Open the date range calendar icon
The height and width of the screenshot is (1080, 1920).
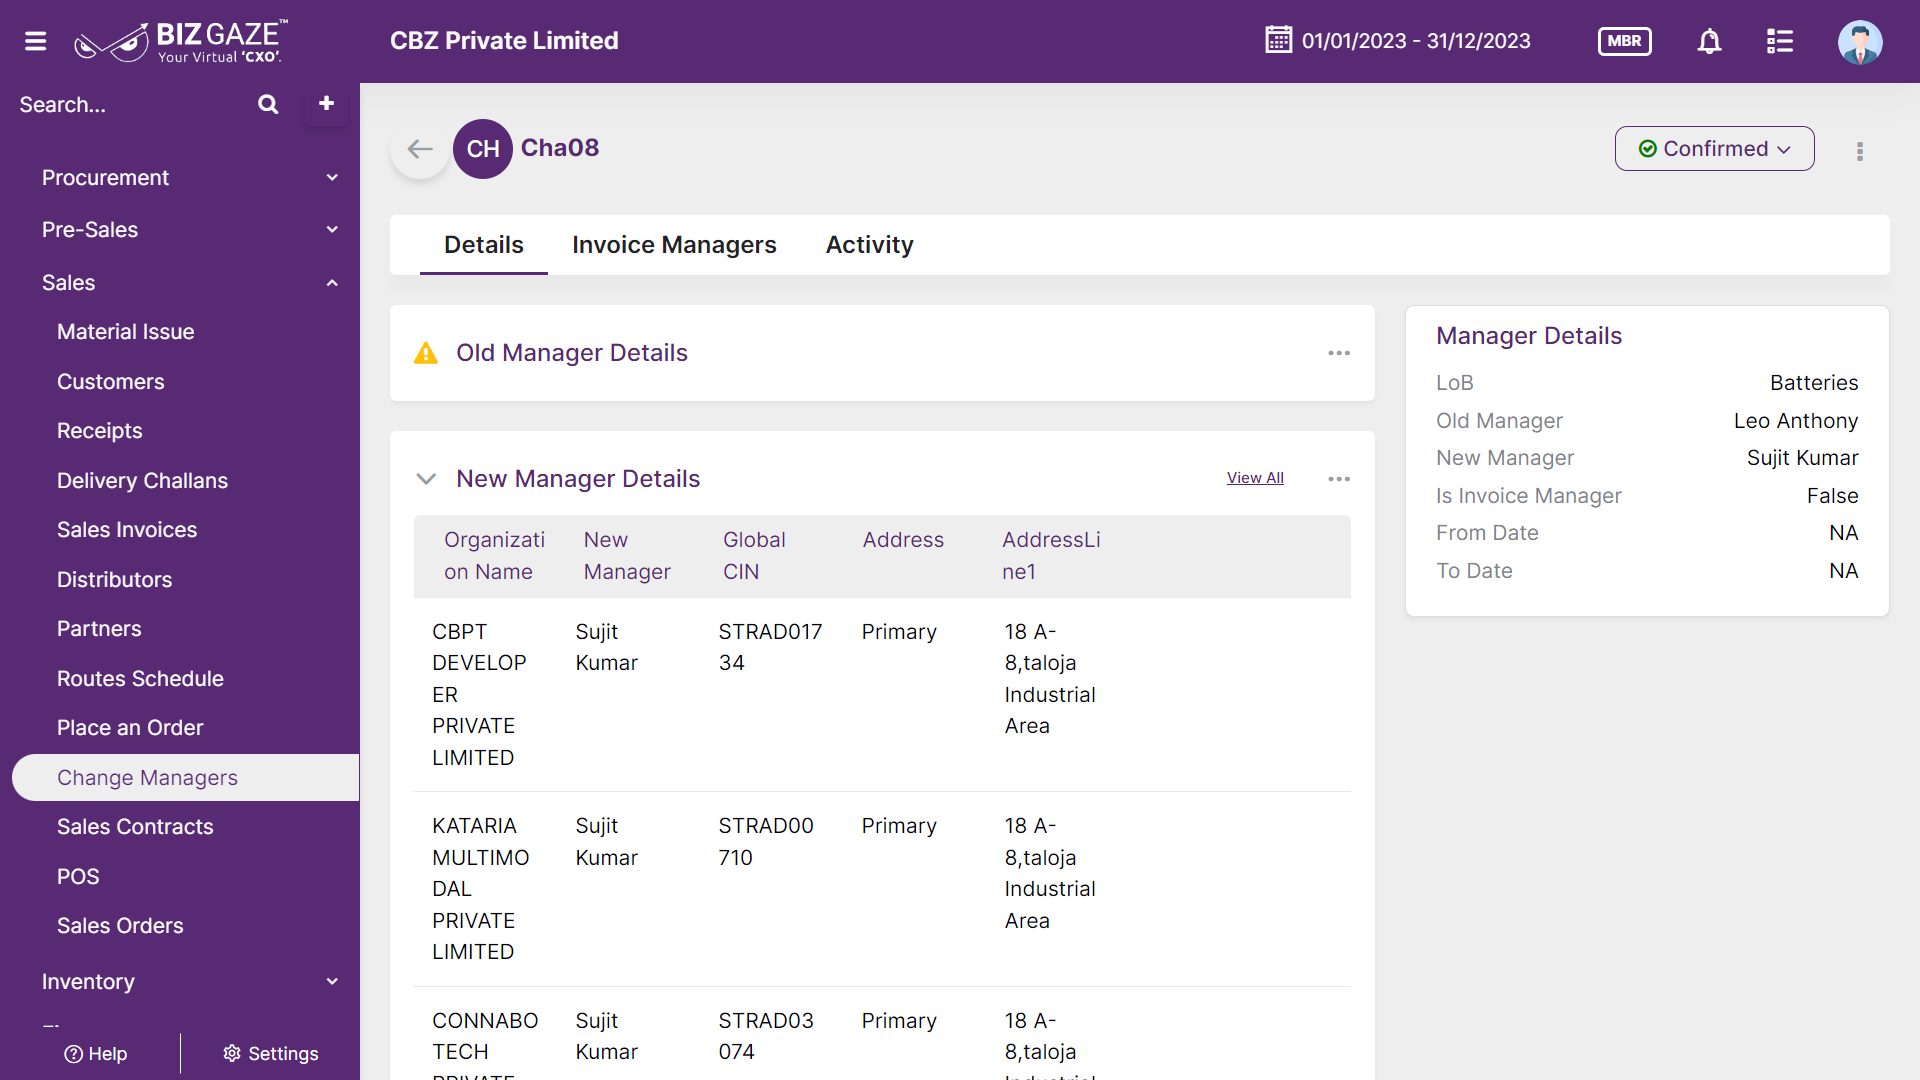[x=1278, y=40]
